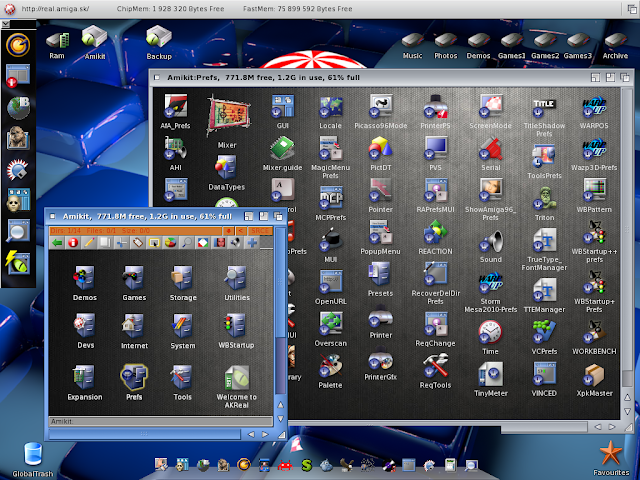Click the SRCE button in Amikit window
Image resolution: width=640 pixels, height=480 pixels.
(x=260, y=231)
